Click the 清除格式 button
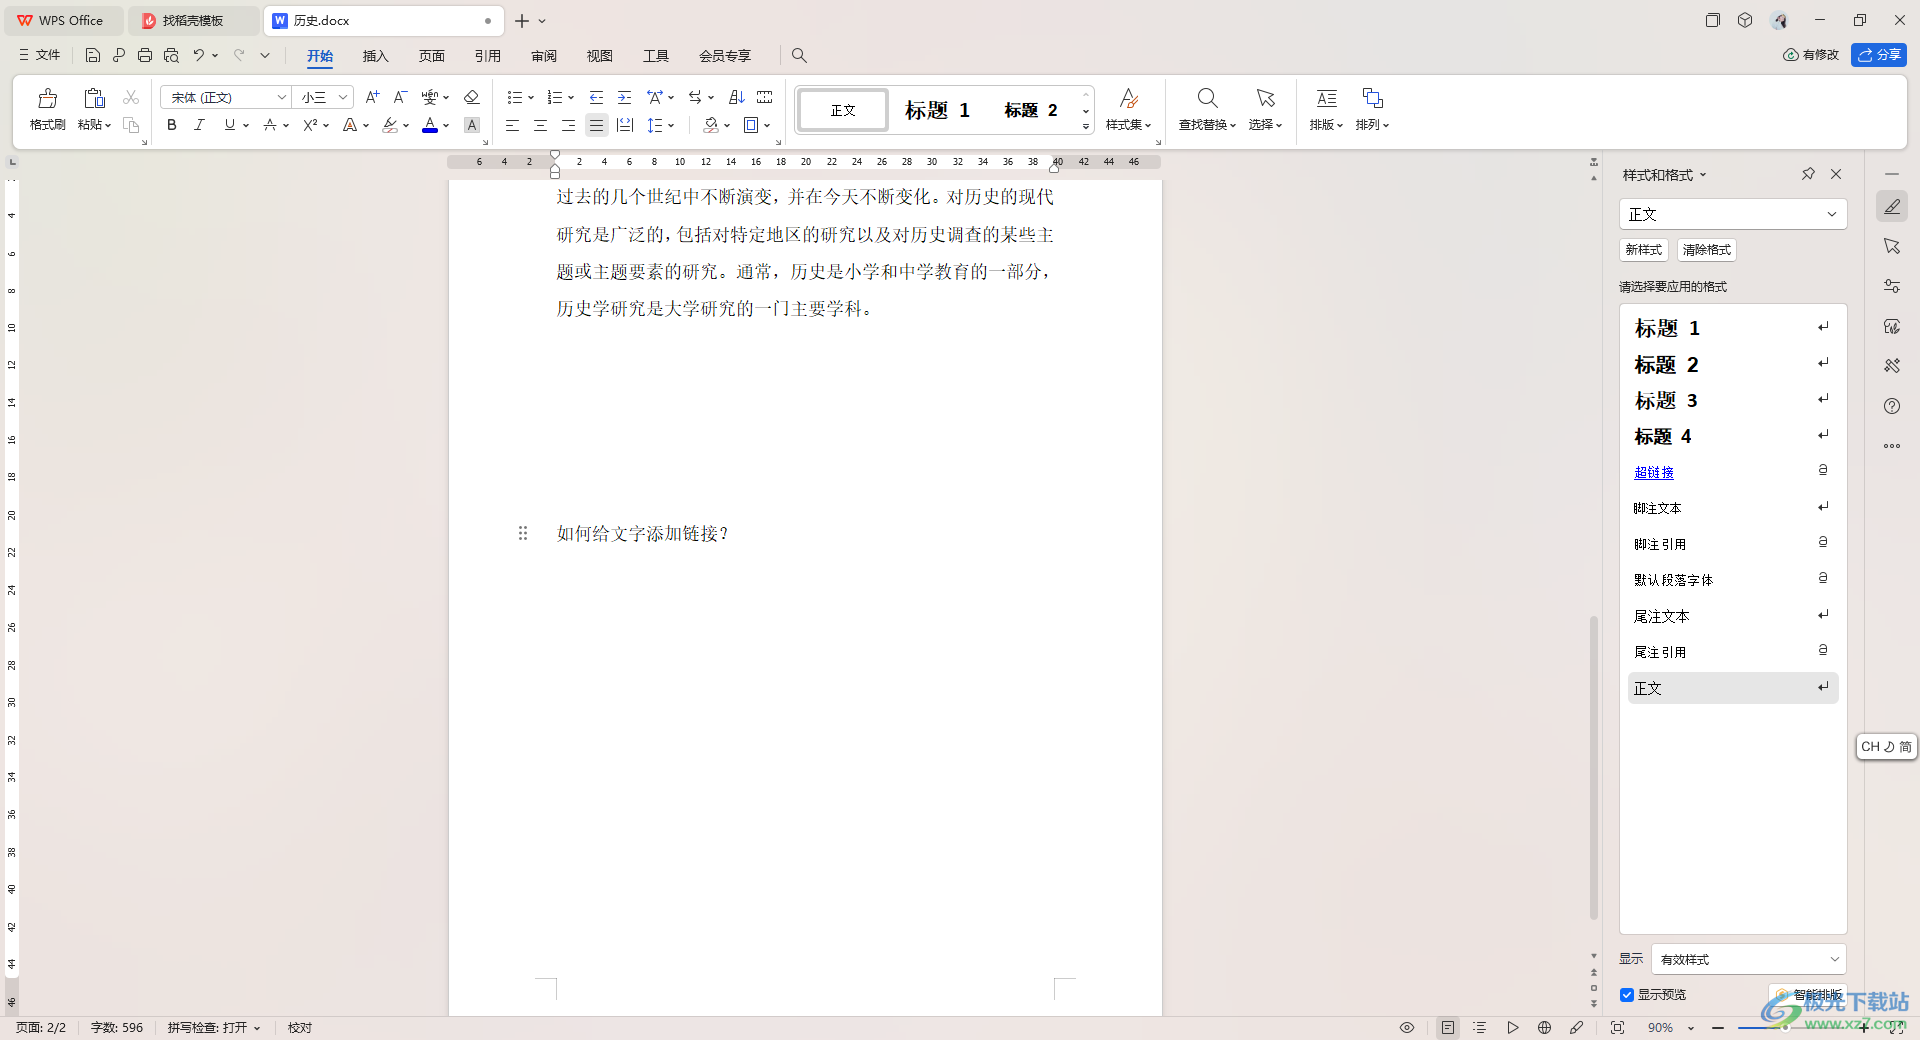 (x=1706, y=250)
